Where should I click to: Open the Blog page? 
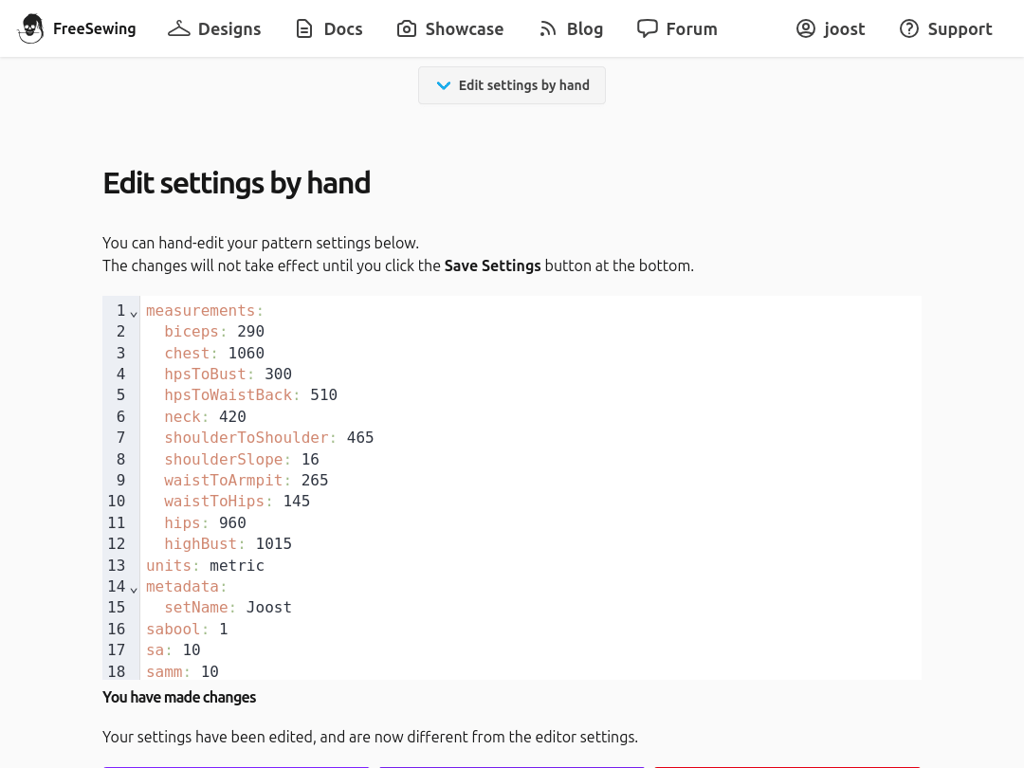[x=571, y=29]
